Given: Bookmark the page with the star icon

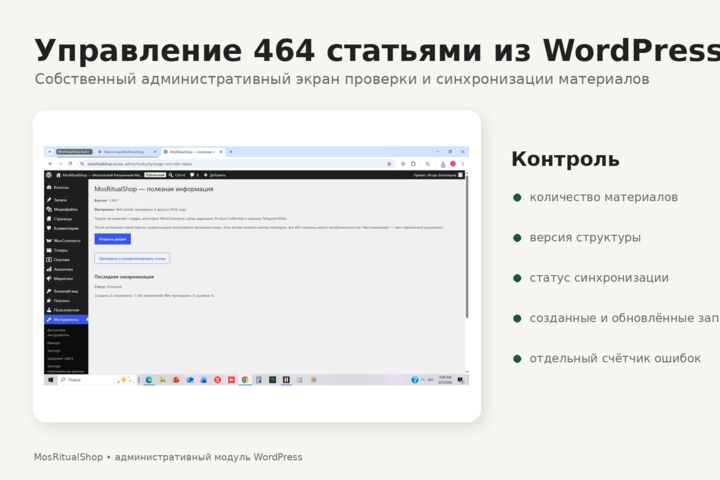Looking at the screenshot, I should (x=389, y=164).
